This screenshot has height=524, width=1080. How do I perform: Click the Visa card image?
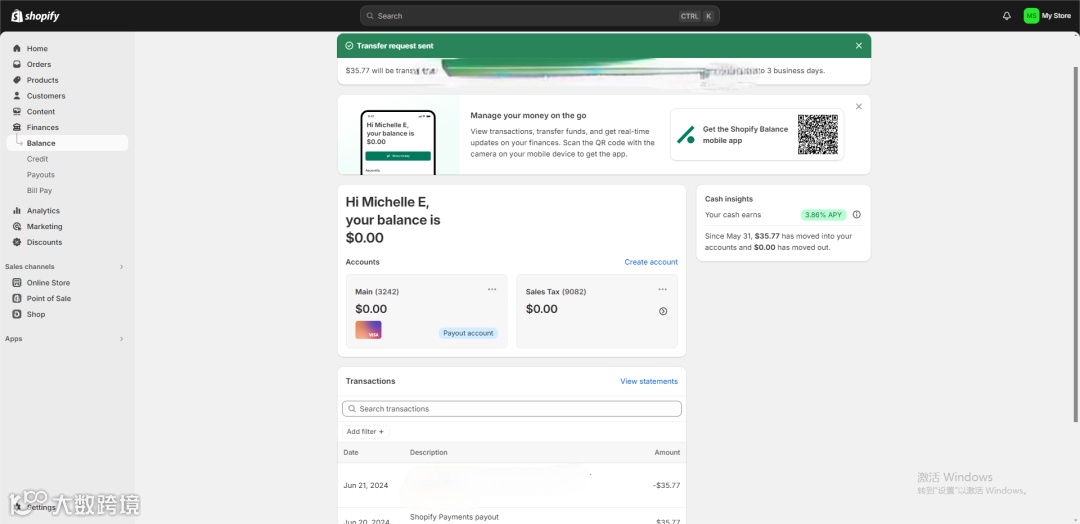click(368, 330)
